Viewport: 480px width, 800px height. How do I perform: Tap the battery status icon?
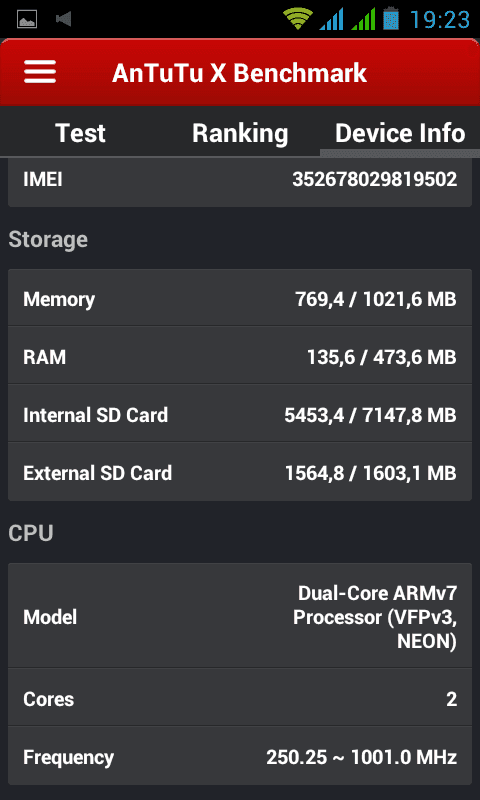391,19
